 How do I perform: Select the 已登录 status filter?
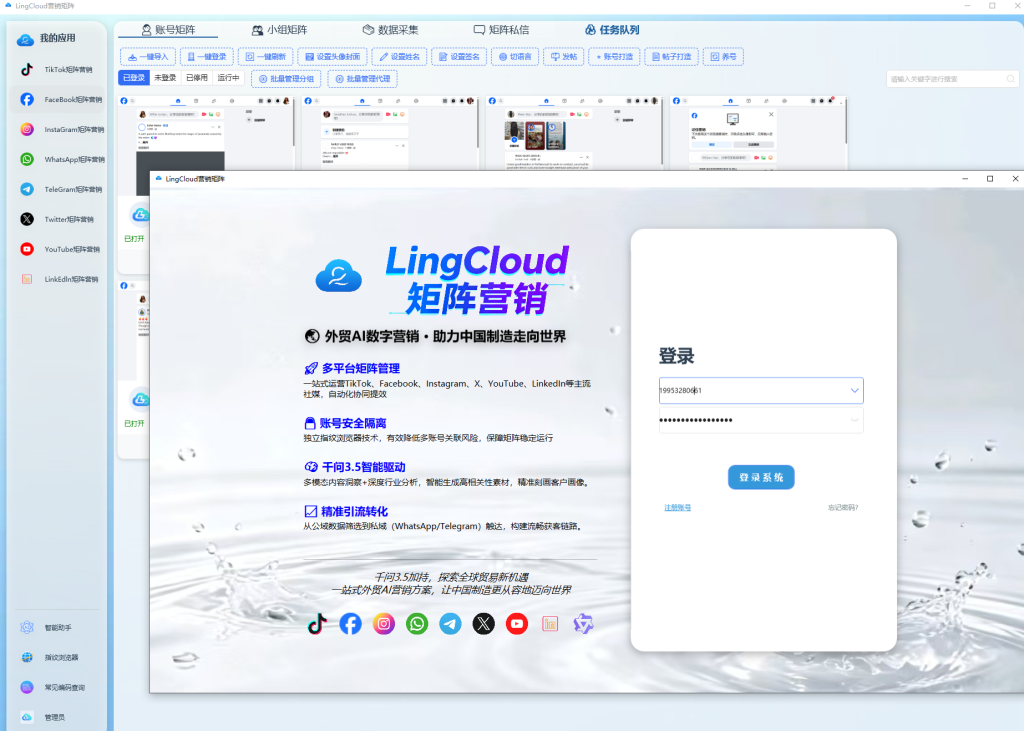point(134,78)
